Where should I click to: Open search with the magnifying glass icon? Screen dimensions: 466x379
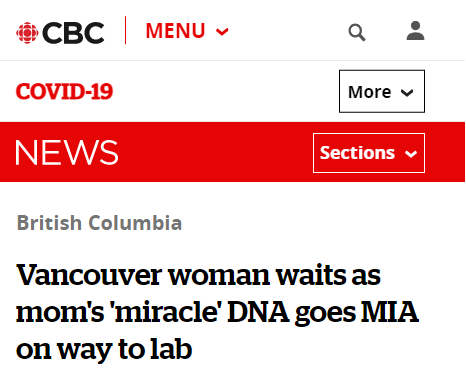[x=357, y=32]
